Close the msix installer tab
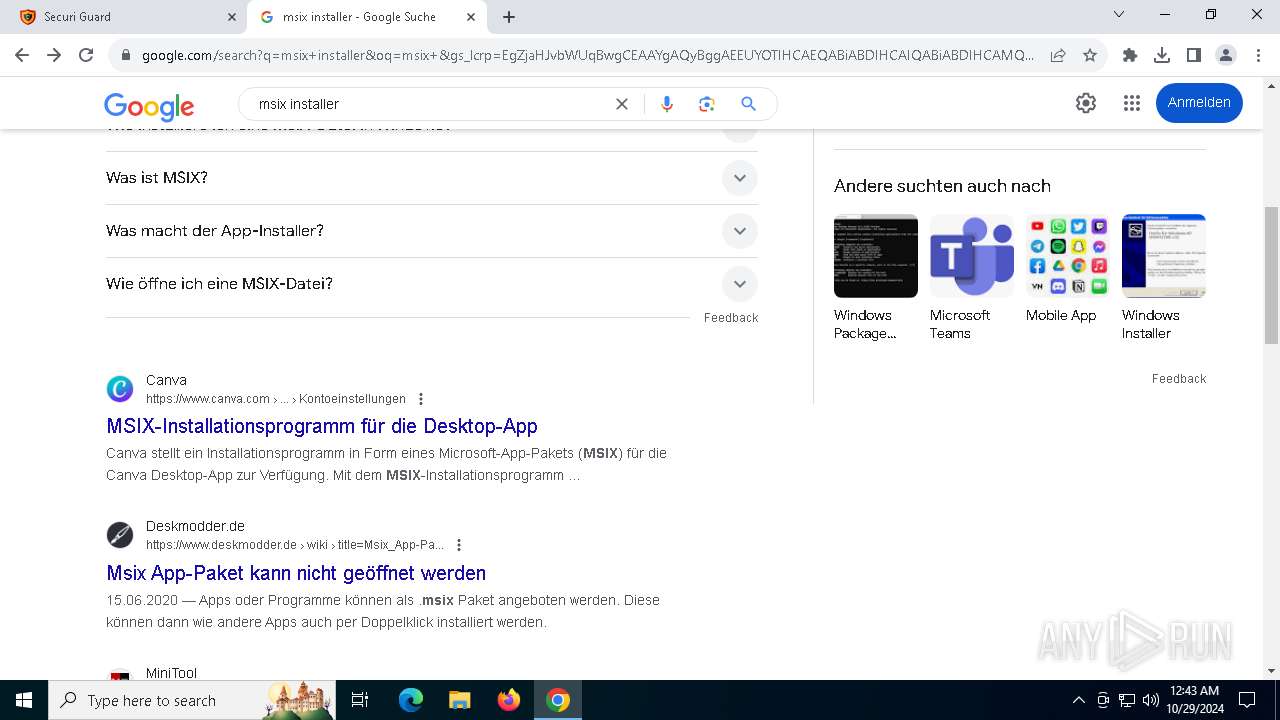 [471, 17]
